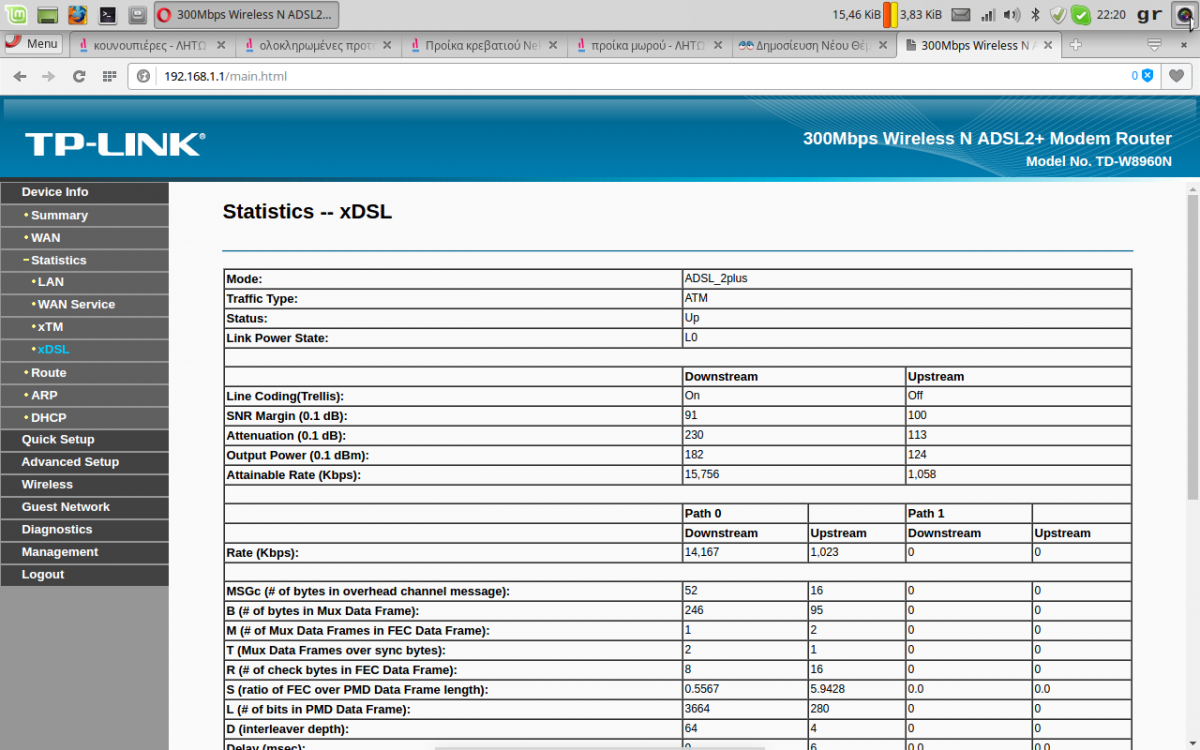Open Advanced Setup in sidebar
This screenshot has height=750, width=1200.
[x=84, y=462]
